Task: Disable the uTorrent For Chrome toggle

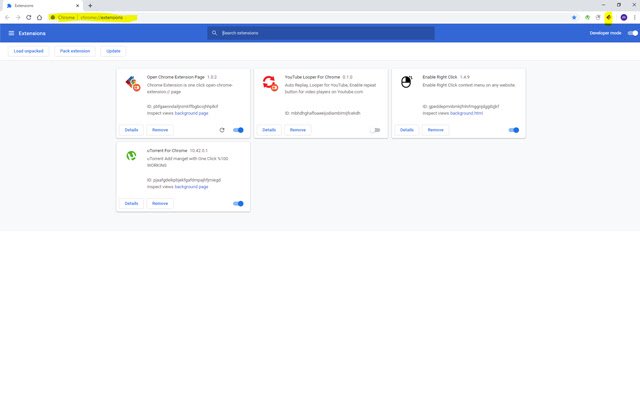Action: point(238,204)
